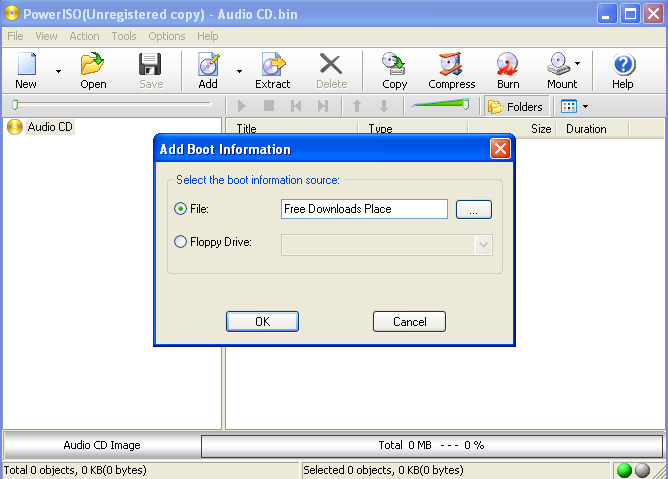The width and height of the screenshot is (668, 479).
Task: Click the Move up arrow icon
Action: pyautogui.click(x=357, y=106)
